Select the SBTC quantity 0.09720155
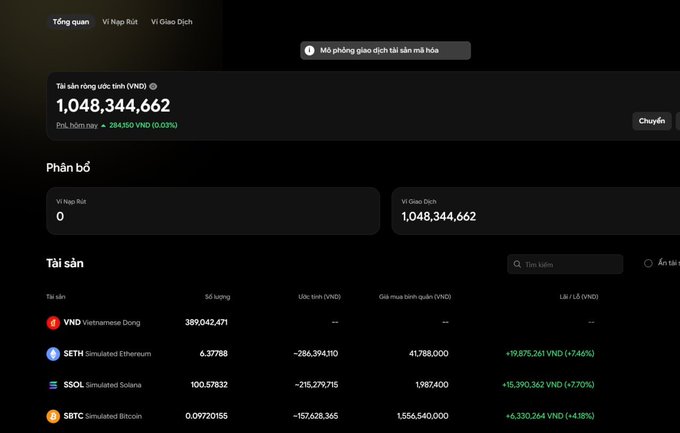Viewport: 680px width, 433px height. (x=206, y=416)
